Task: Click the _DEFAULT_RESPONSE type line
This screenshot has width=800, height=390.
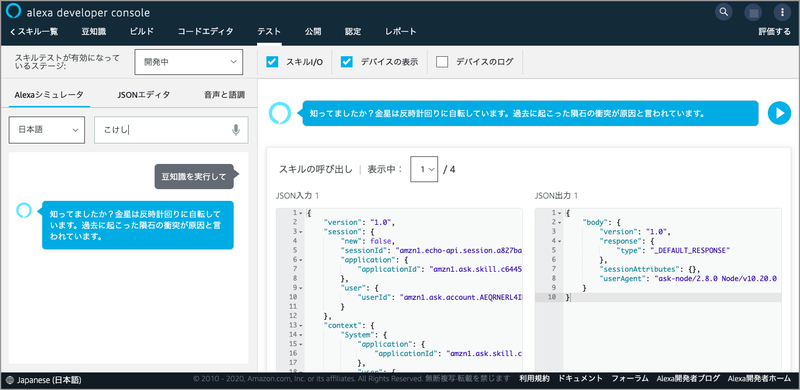Action: pos(673,250)
